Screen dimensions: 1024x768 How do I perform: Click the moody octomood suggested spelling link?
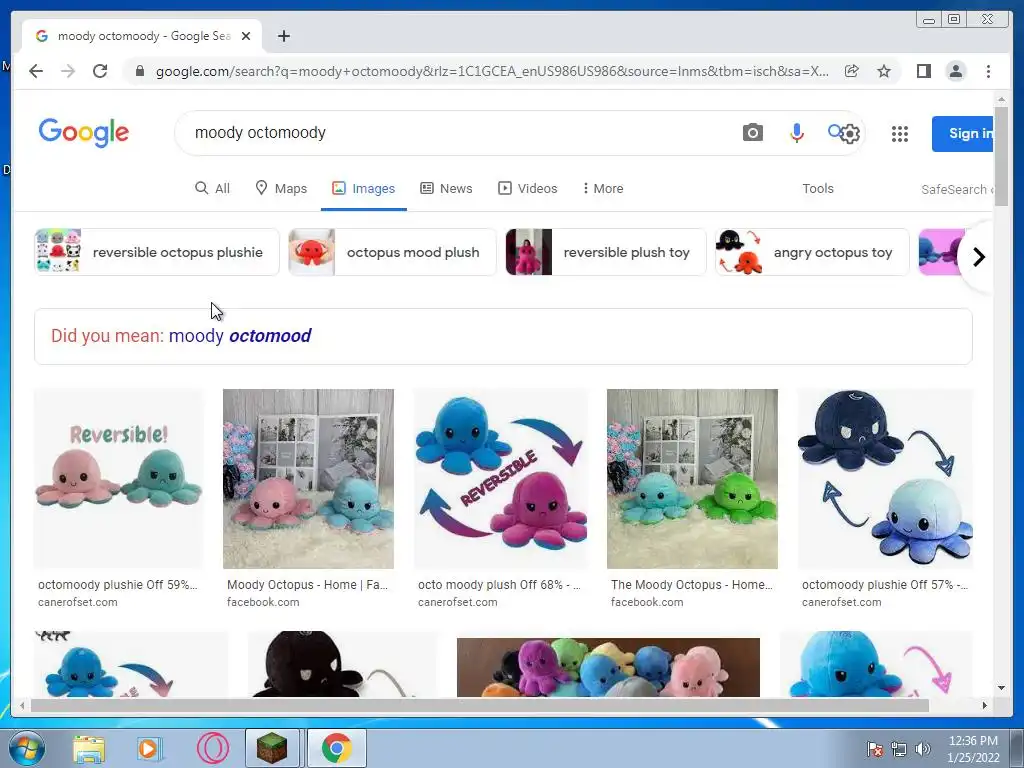click(x=240, y=336)
